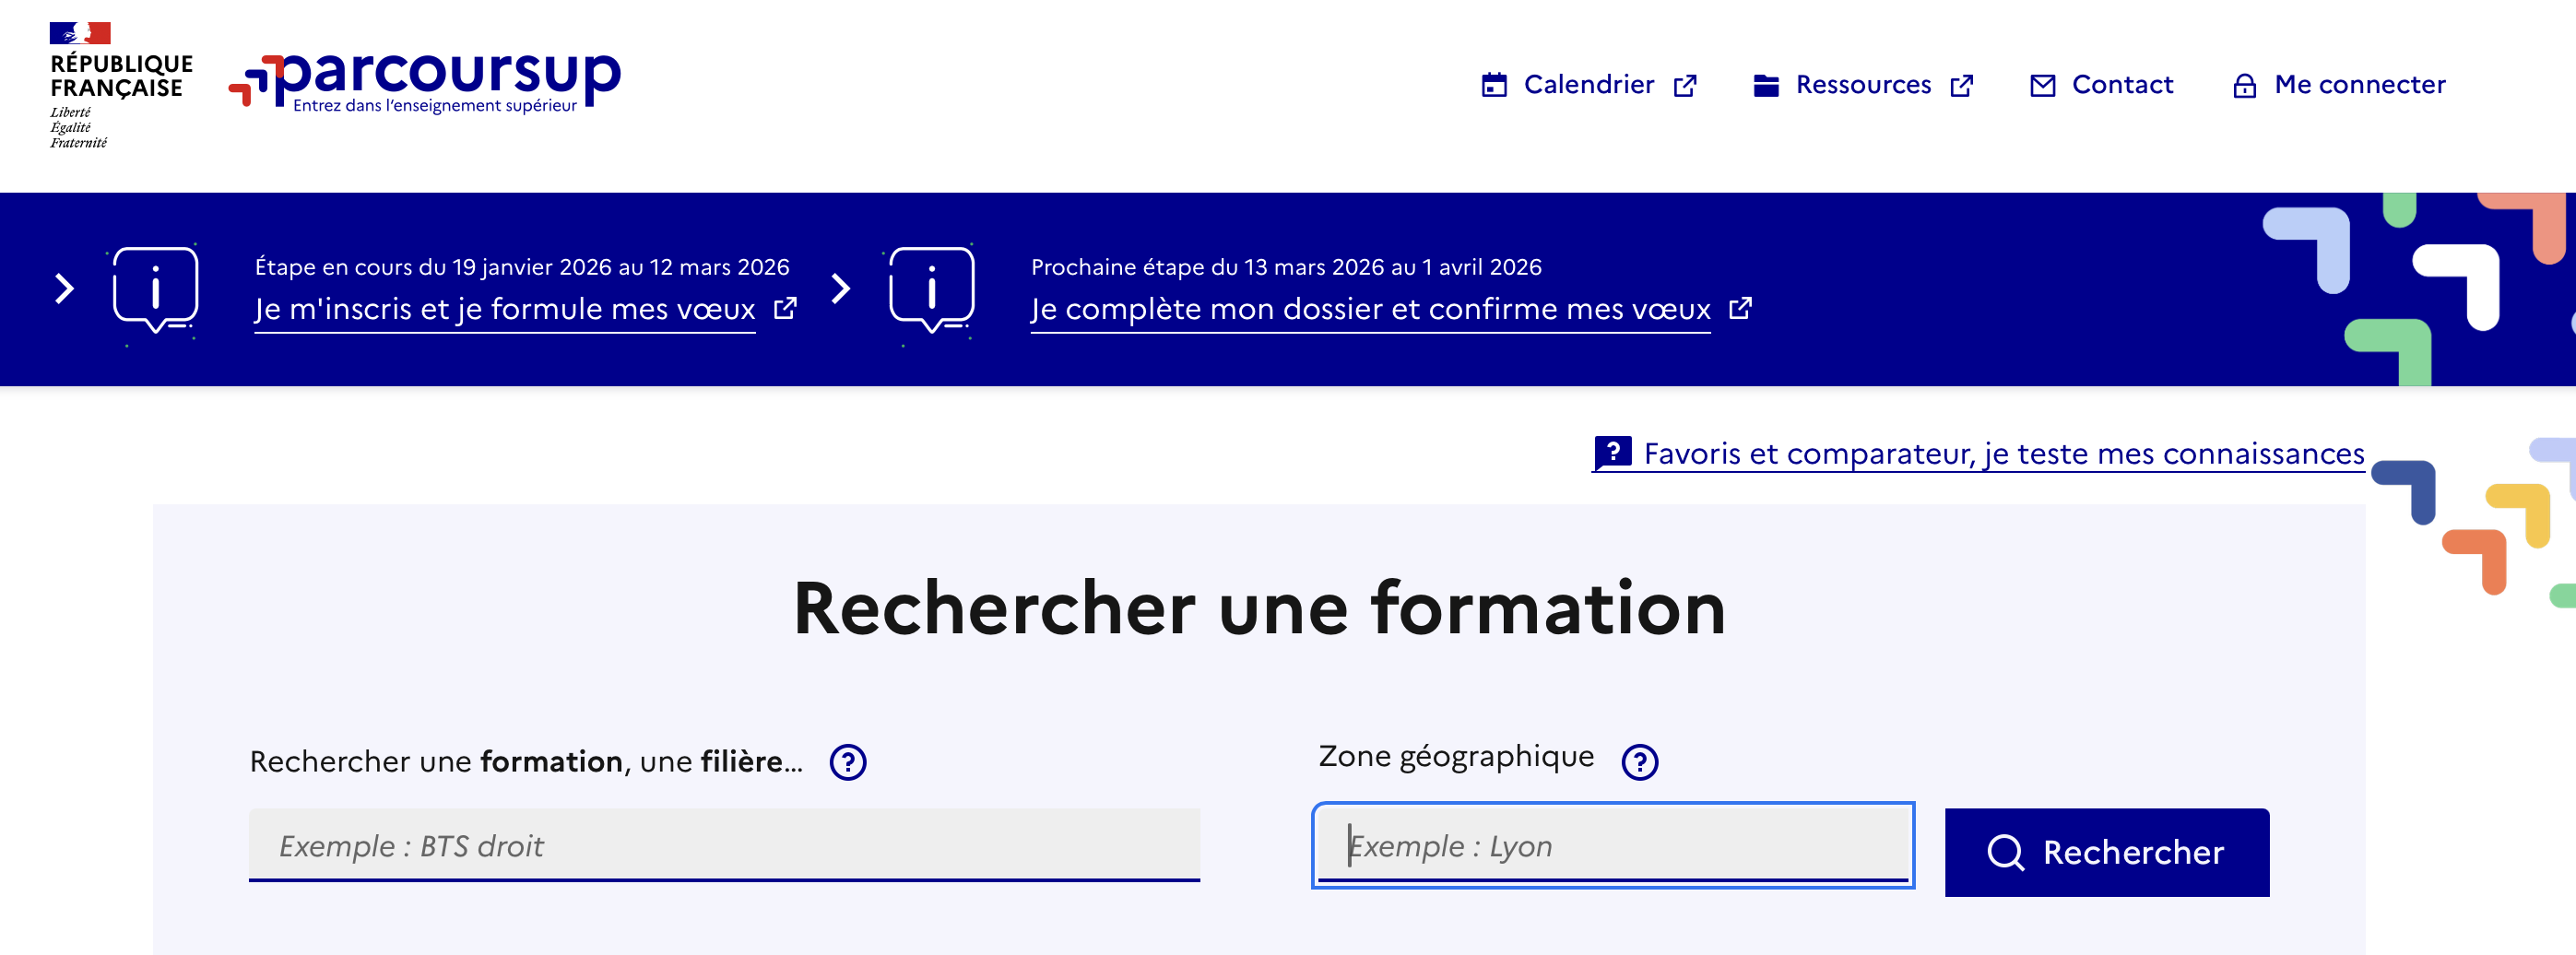2576x955 pixels.
Task: Open the Zone géographique help question mark
Action: click(x=1640, y=762)
